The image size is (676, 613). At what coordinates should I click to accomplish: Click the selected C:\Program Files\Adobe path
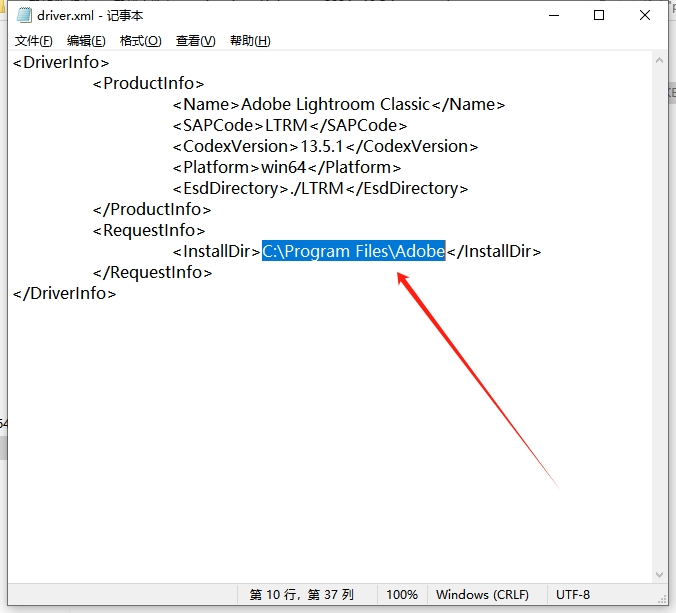coord(354,251)
